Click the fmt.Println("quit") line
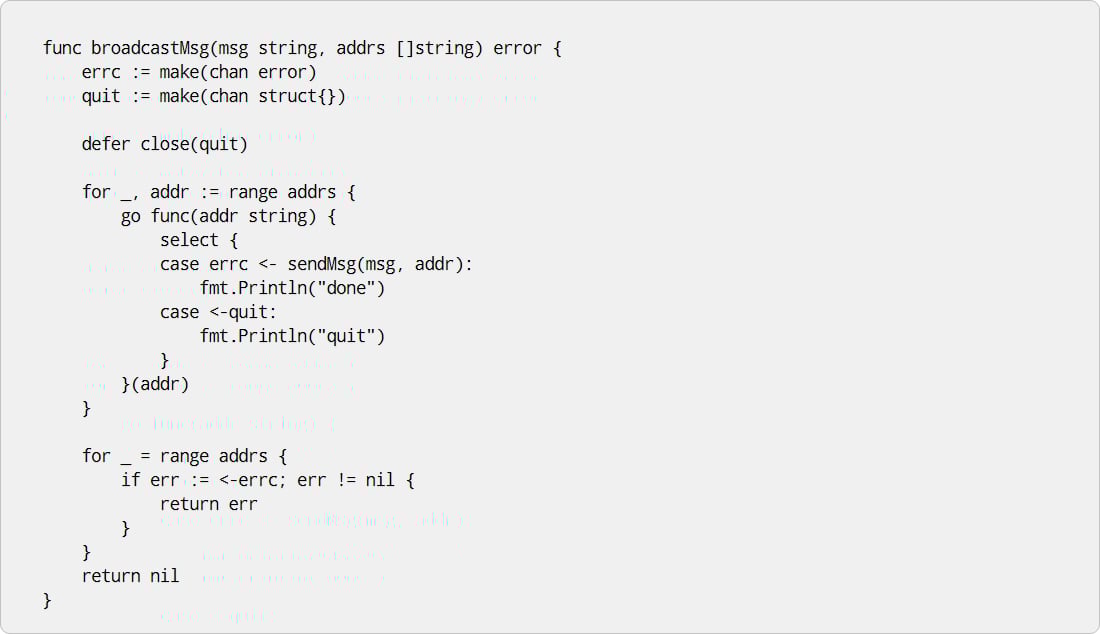Image resolution: width=1100 pixels, height=634 pixels. (x=293, y=336)
